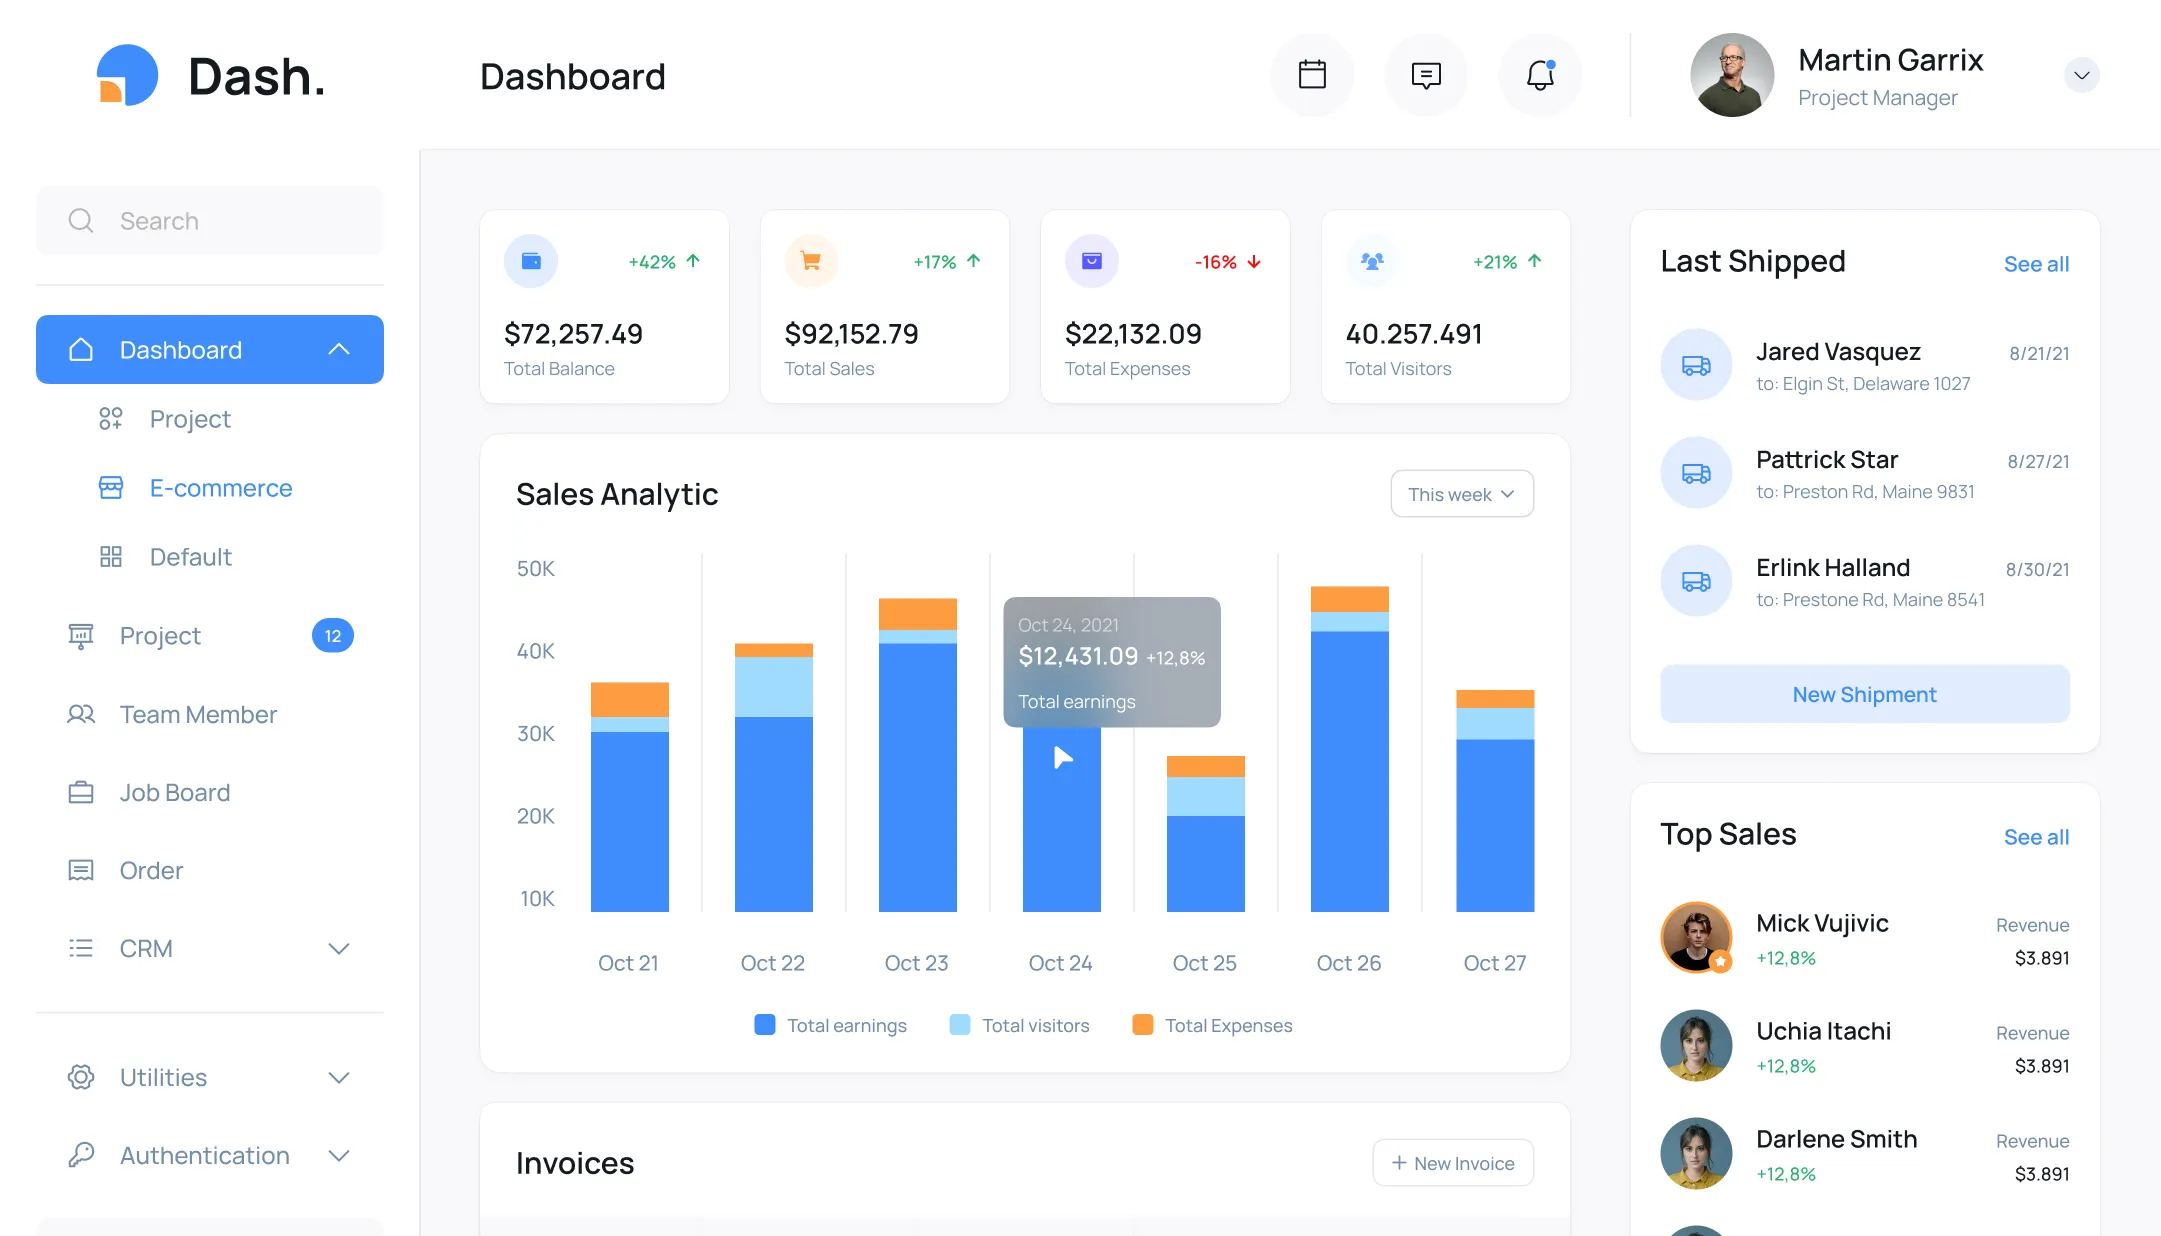Screen dimensions: 2161x1236
Task: Click the Pattrick Star 8/27/21 date
Action: coord(2038,461)
